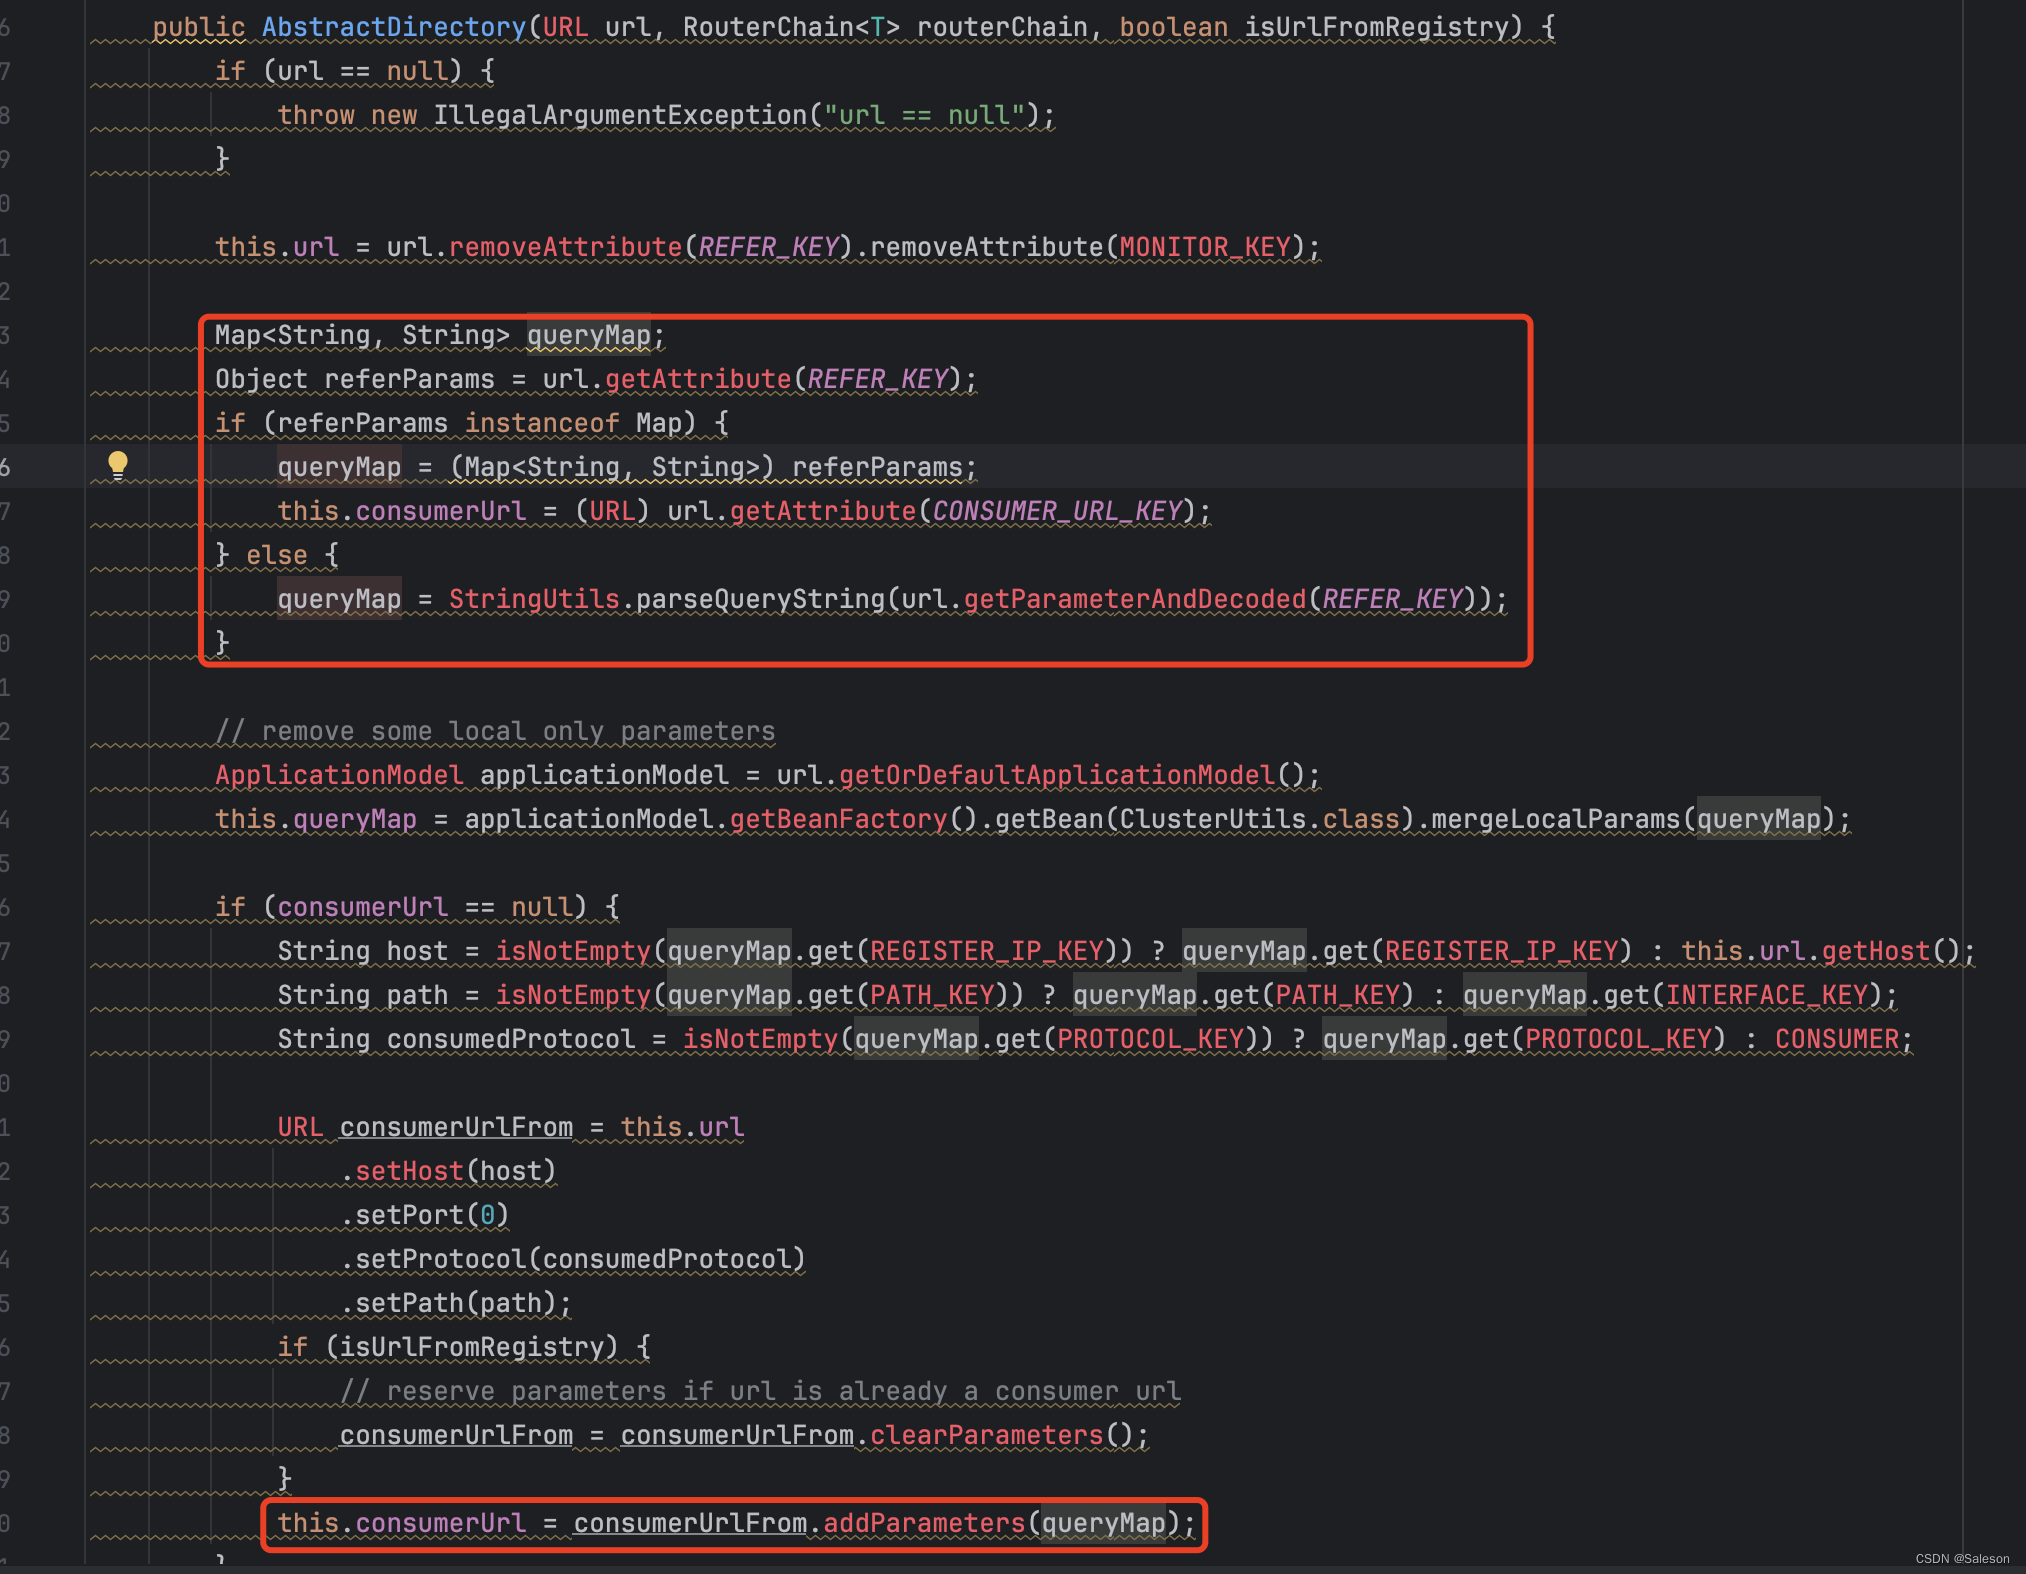Click the yellow lightbulb quick-fix icon
This screenshot has height=1574, width=2026.
118,465
